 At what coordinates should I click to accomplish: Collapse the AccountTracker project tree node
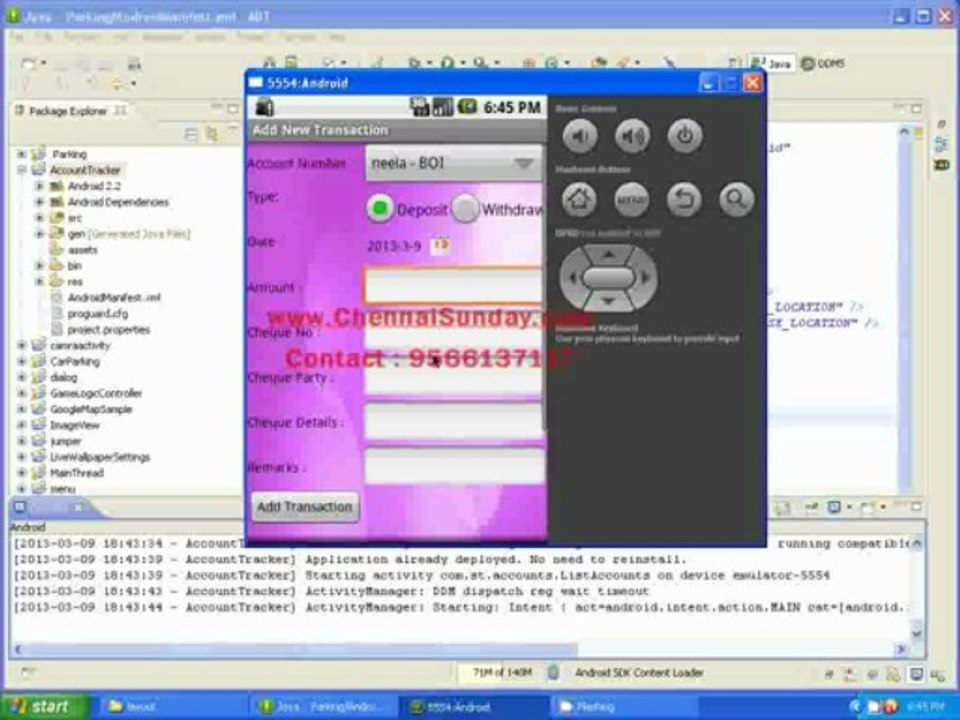click(22, 170)
